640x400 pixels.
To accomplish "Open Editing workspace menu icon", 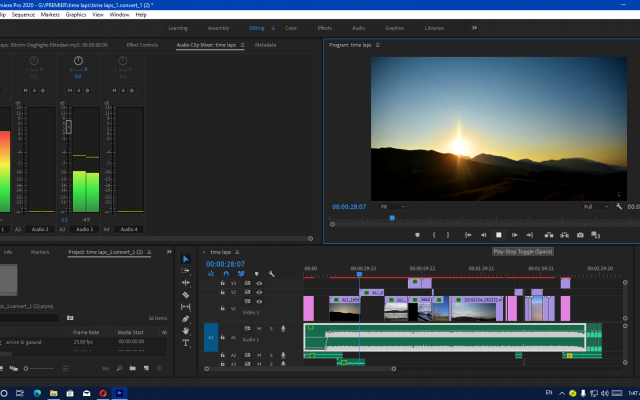I will click(273, 28).
